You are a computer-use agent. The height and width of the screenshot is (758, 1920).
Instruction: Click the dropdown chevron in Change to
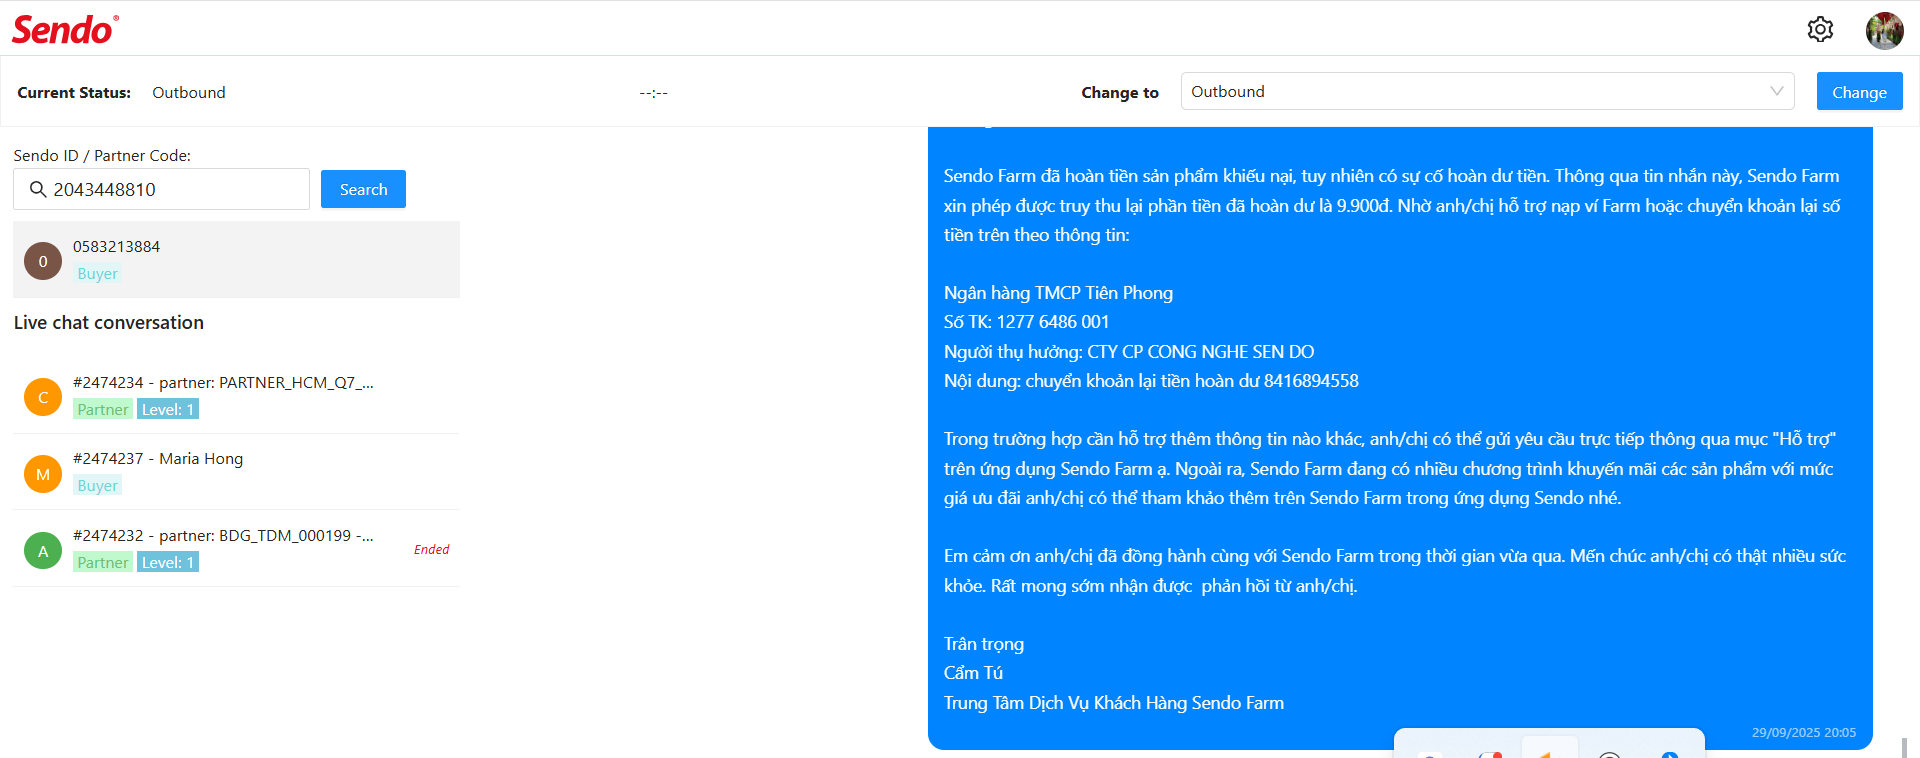click(1776, 91)
